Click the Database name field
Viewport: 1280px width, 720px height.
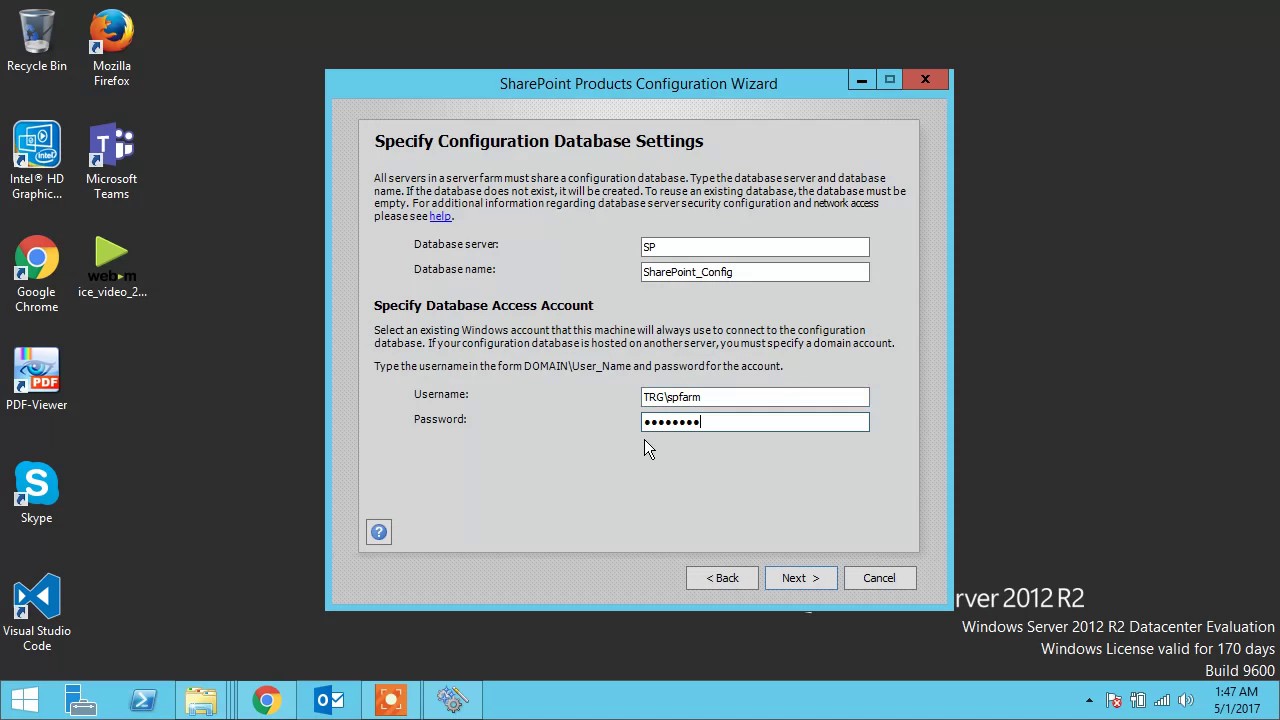click(x=755, y=272)
